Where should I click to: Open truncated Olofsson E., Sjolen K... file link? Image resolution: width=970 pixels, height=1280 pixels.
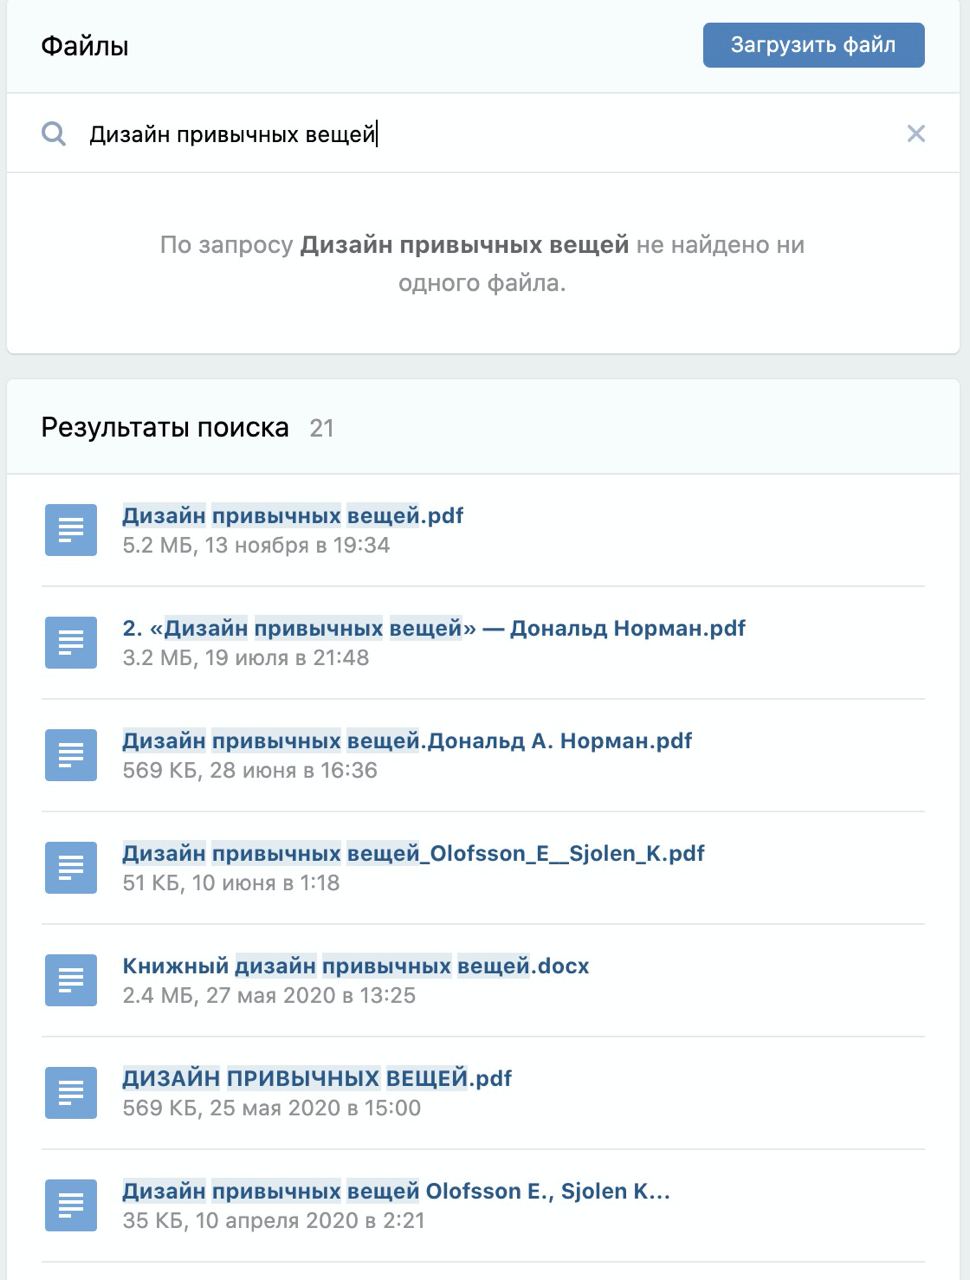(396, 1191)
